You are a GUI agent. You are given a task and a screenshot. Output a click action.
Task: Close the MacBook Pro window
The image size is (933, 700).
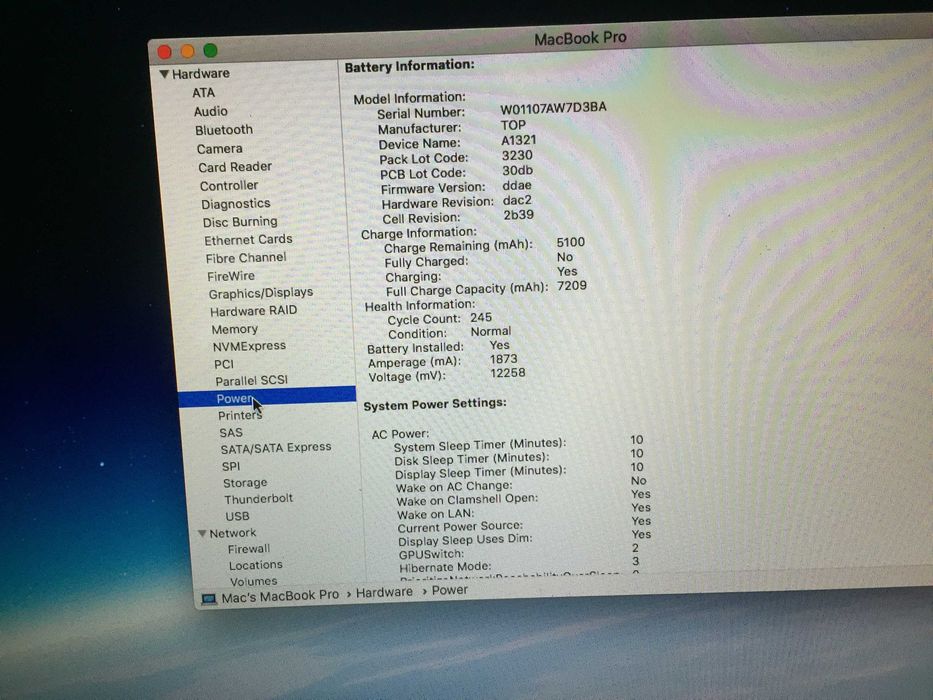[165, 52]
